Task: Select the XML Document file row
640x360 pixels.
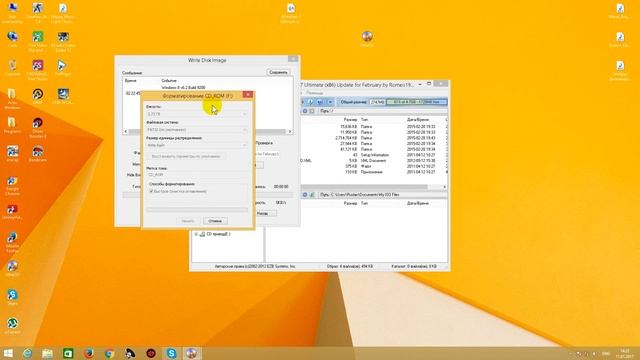Action: point(373,161)
